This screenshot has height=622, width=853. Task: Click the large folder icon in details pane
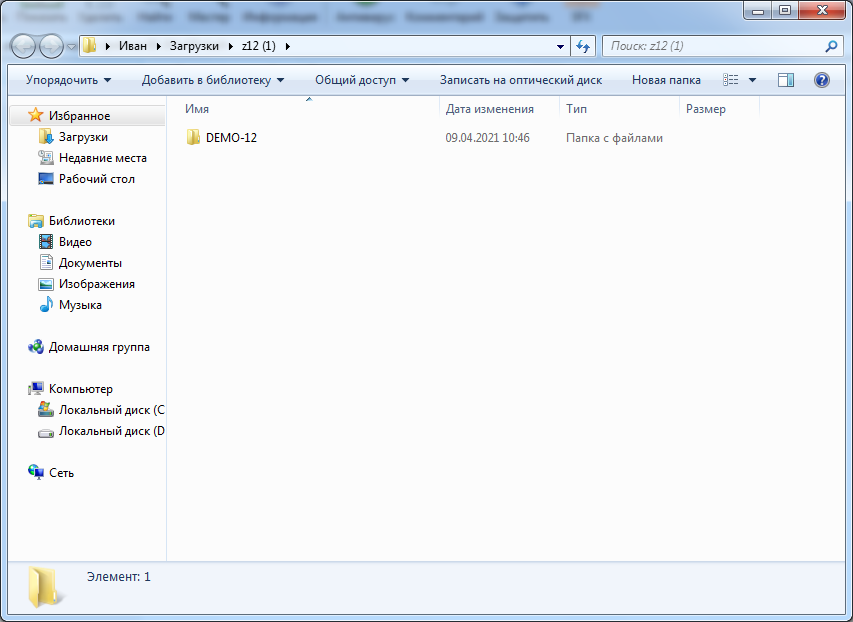point(44,587)
